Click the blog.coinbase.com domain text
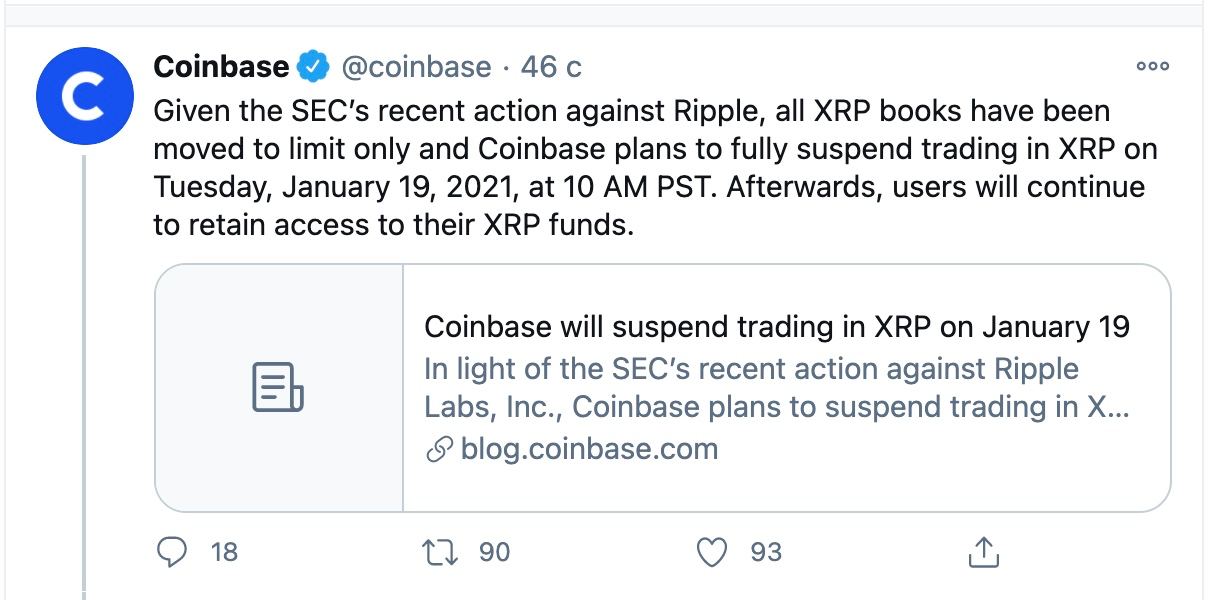Screen dimensions: 1224x600 (x=589, y=449)
